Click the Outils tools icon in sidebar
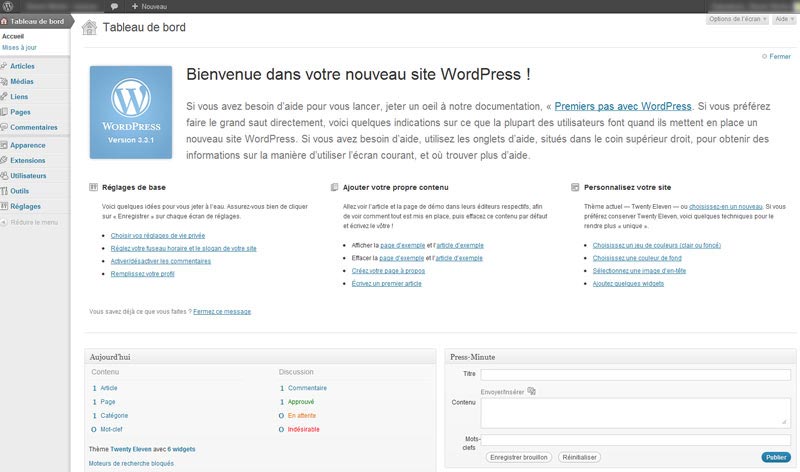Image resolution: width=800 pixels, height=472 pixels. pyautogui.click(x=4, y=191)
